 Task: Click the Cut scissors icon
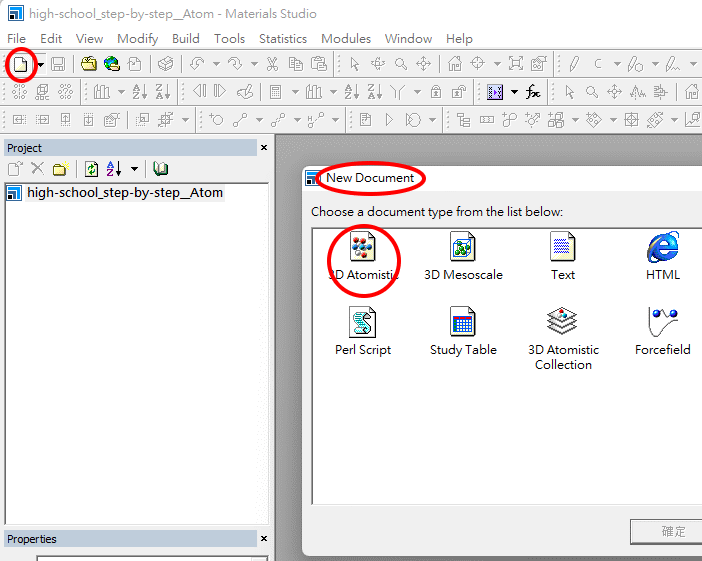[x=272, y=64]
